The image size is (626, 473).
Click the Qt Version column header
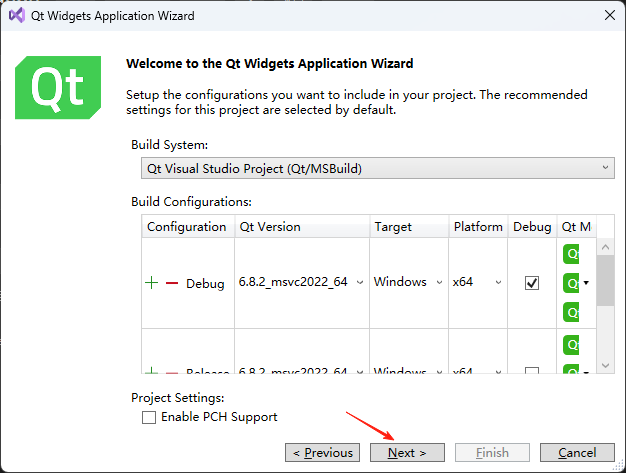point(302,226)
